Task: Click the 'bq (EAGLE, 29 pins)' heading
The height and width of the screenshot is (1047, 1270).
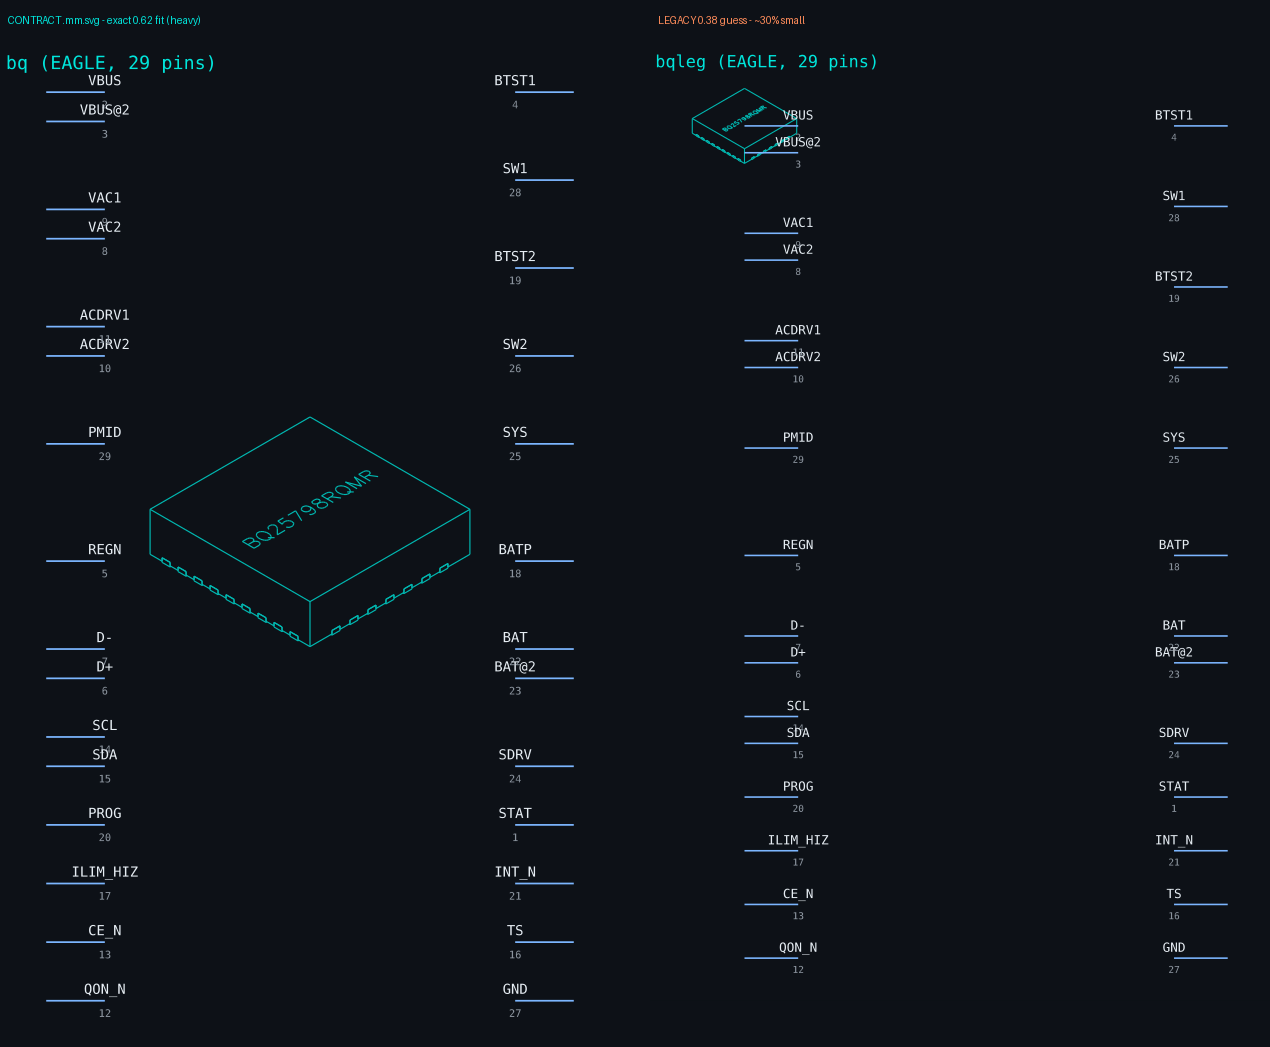Action: 111,63
